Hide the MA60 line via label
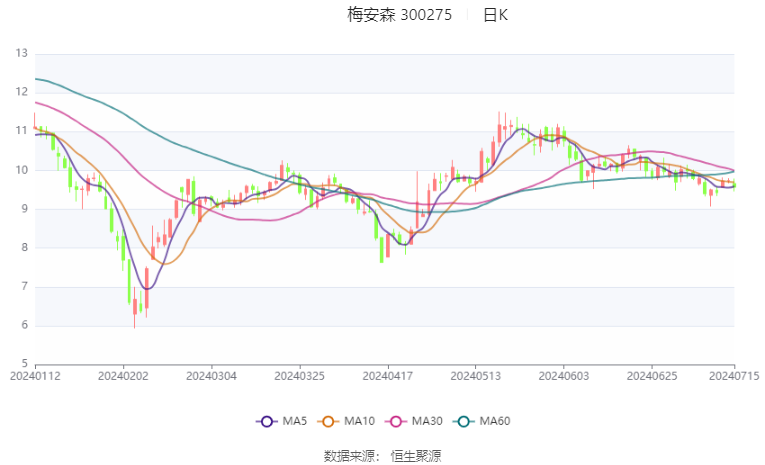 [x=495, y=421]
